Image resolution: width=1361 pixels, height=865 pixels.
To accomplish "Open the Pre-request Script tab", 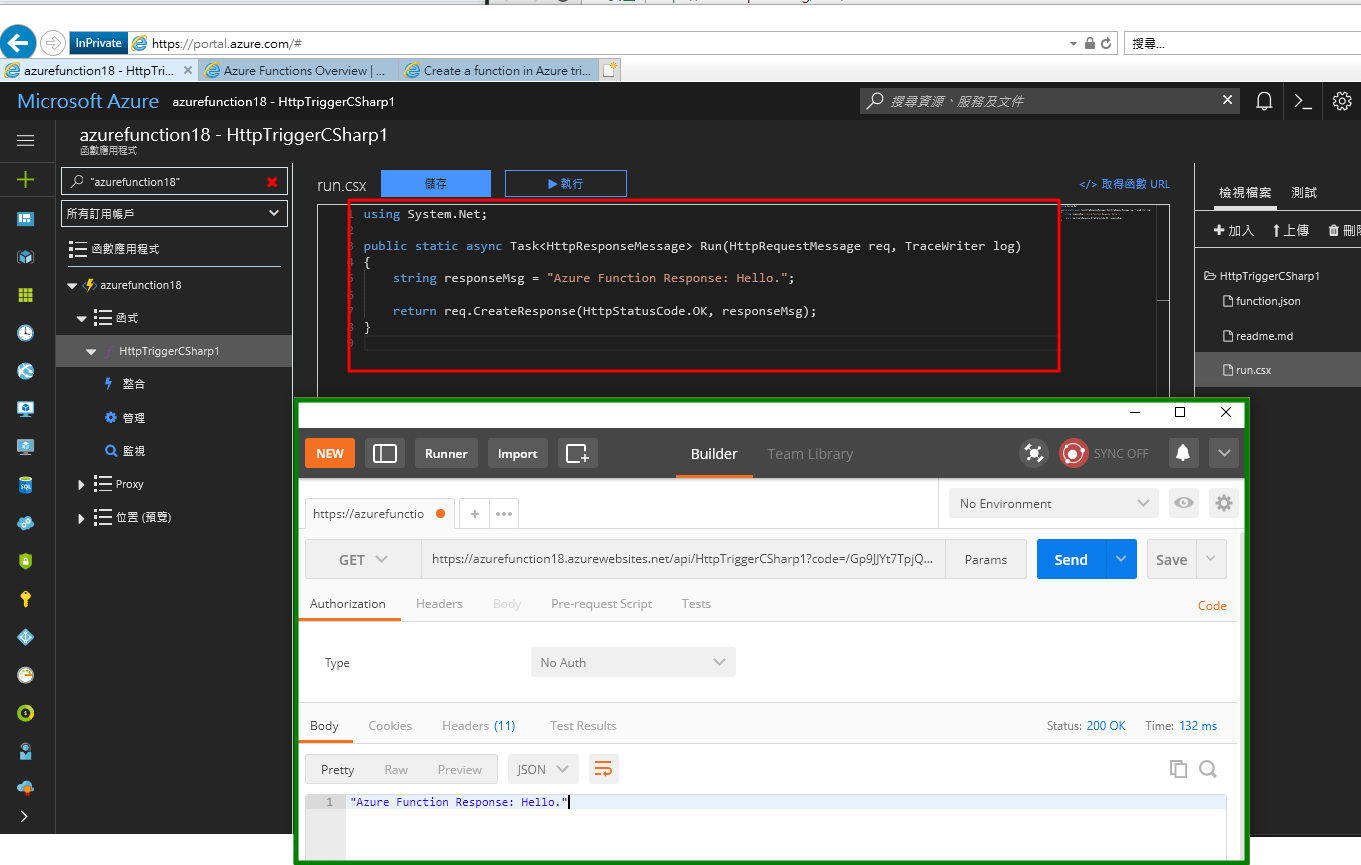I will click(x=601, y=604).
